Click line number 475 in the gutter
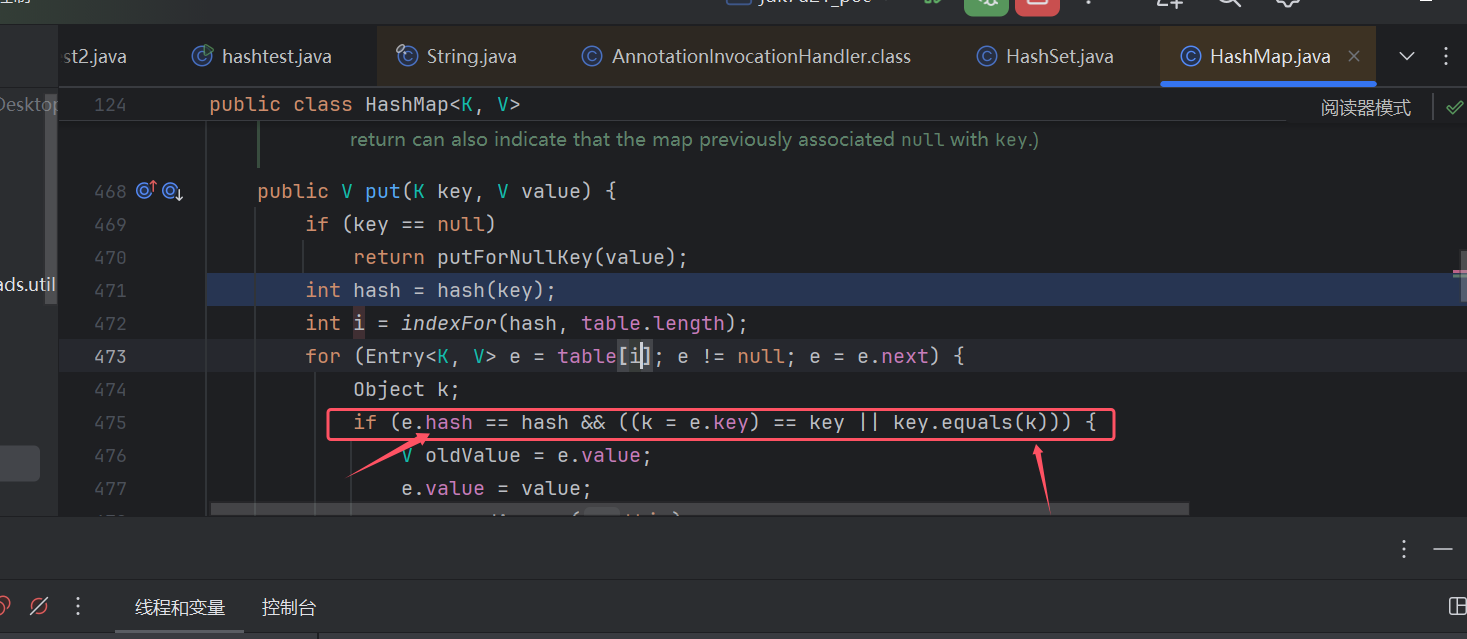Image resolution: width=1467 pixels, height=639 pixels. 110,422
